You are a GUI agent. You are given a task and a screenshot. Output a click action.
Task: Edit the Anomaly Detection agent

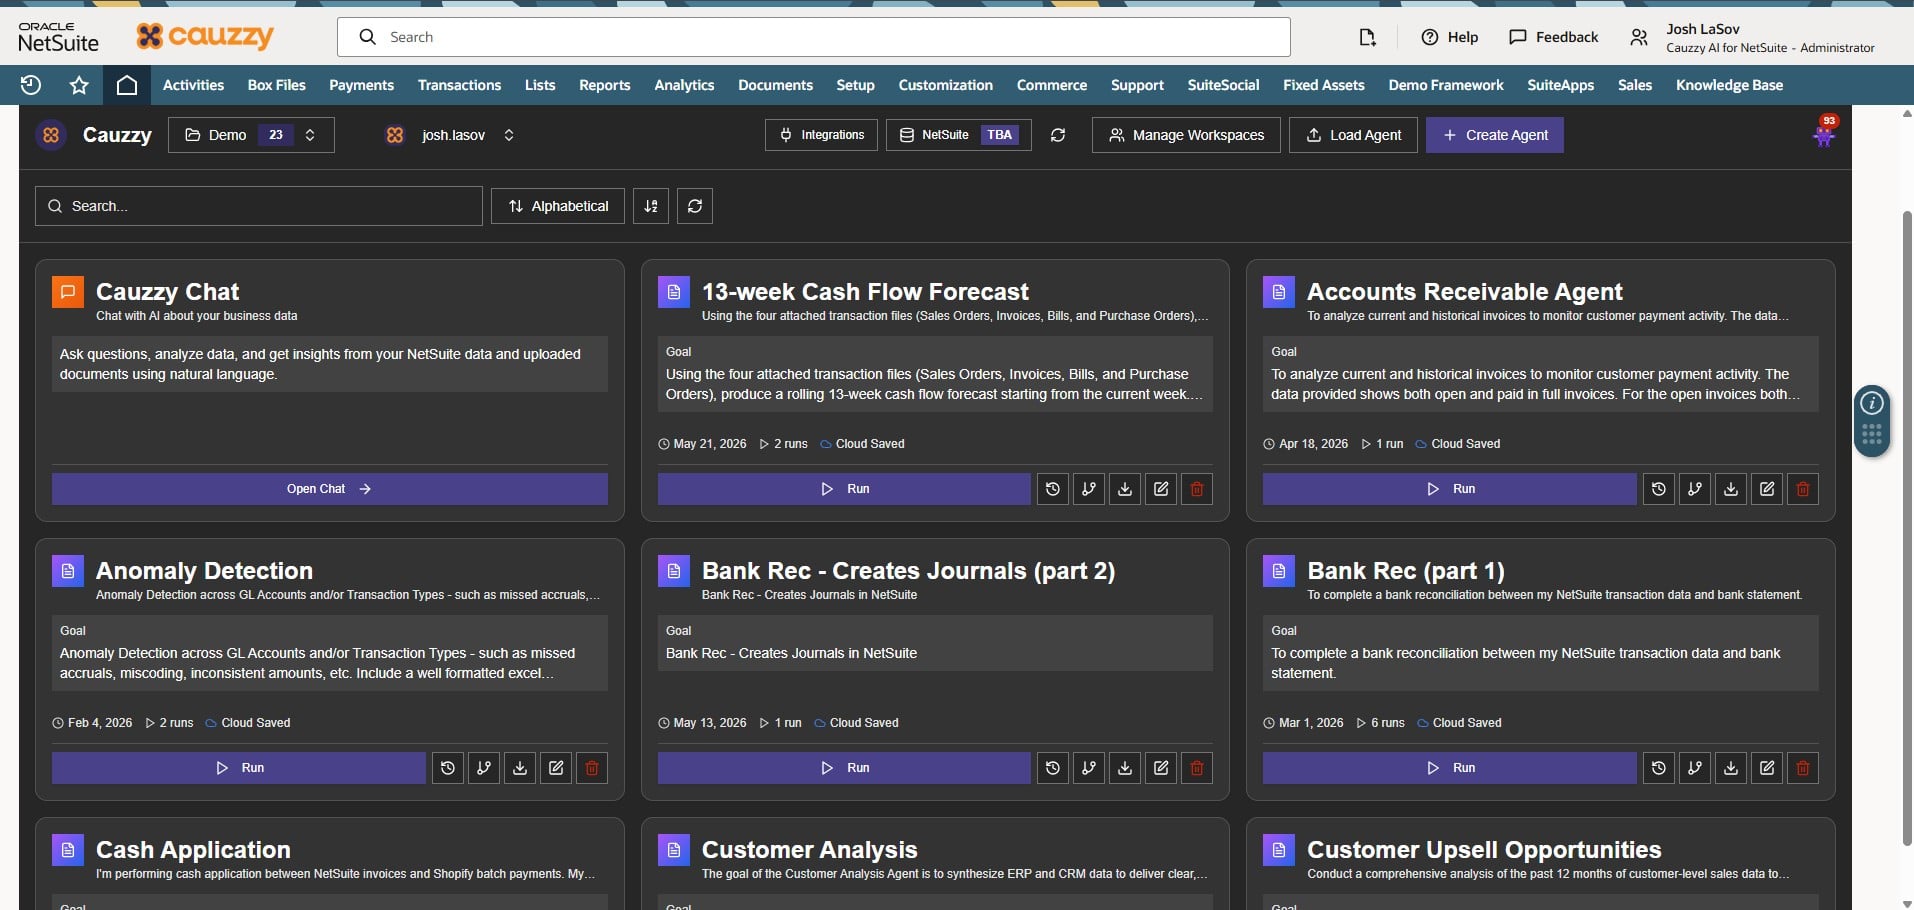[x=556, y=768]
